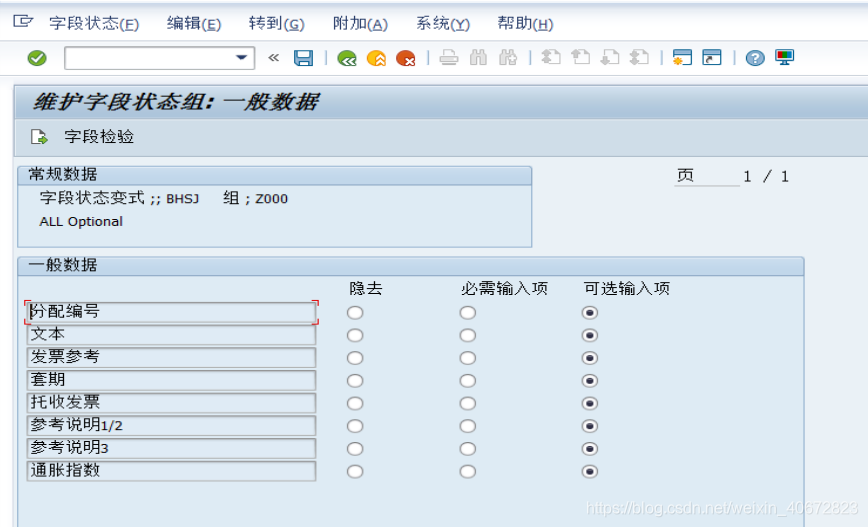Click the 托收发票 field label
The height and width of the screenshot is (527, 868).
point(172,403)
